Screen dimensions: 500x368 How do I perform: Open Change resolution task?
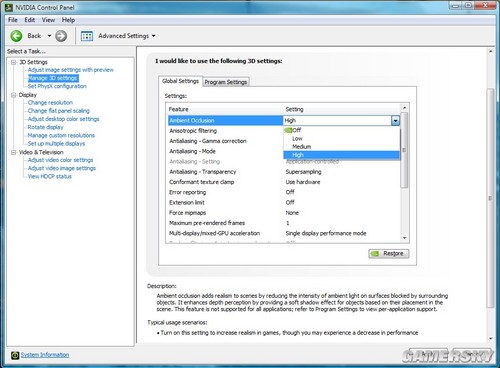click(x=50, y=102)
